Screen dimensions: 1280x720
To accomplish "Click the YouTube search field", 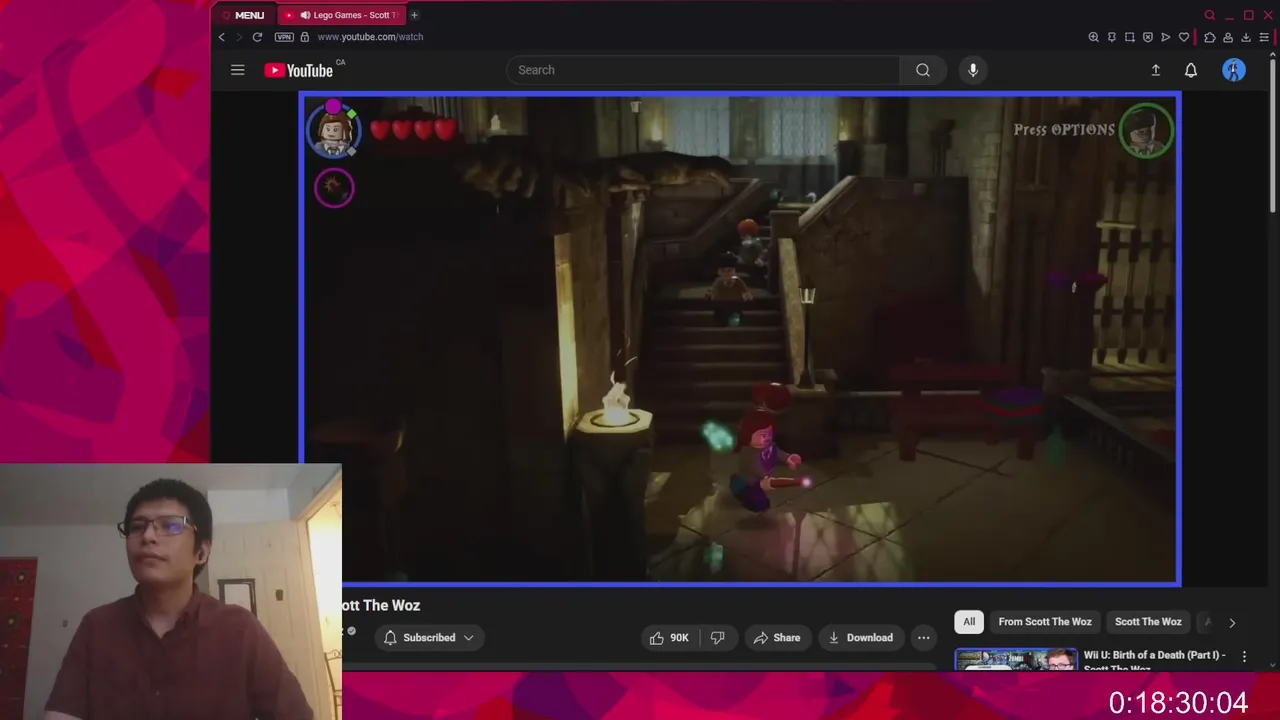I will (703, 70).
